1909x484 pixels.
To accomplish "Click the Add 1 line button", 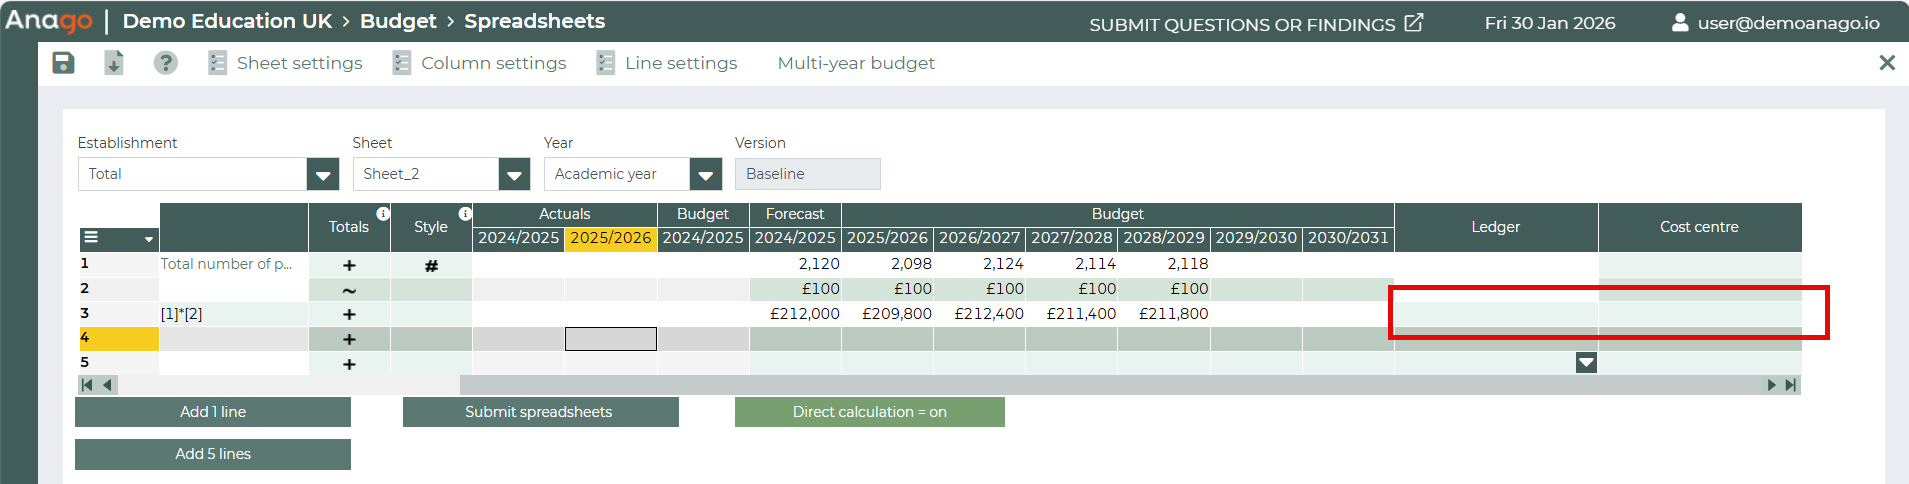I will (212, 412).
